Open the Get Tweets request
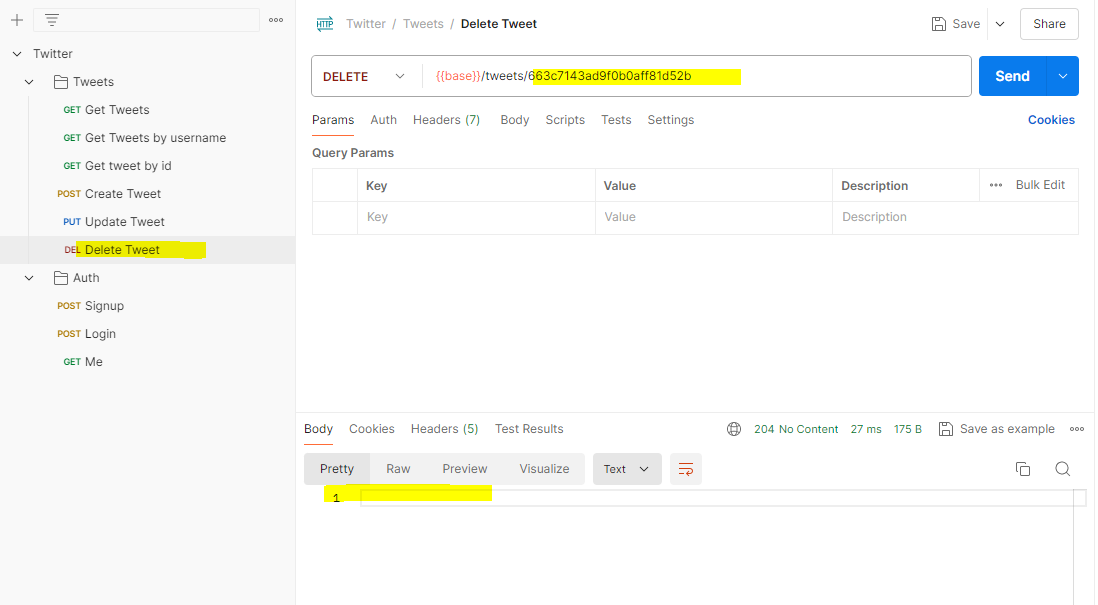Viewport: 1098px width, 605px height. [106, 110]
